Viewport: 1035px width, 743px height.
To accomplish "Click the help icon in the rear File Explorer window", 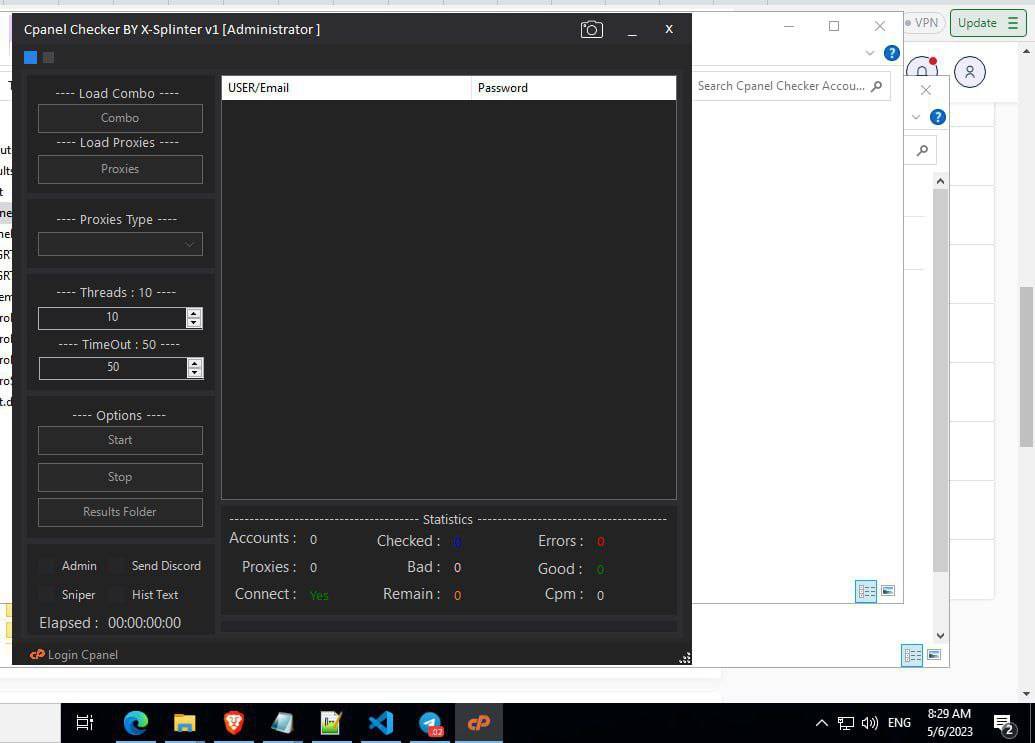I will 937,117.
